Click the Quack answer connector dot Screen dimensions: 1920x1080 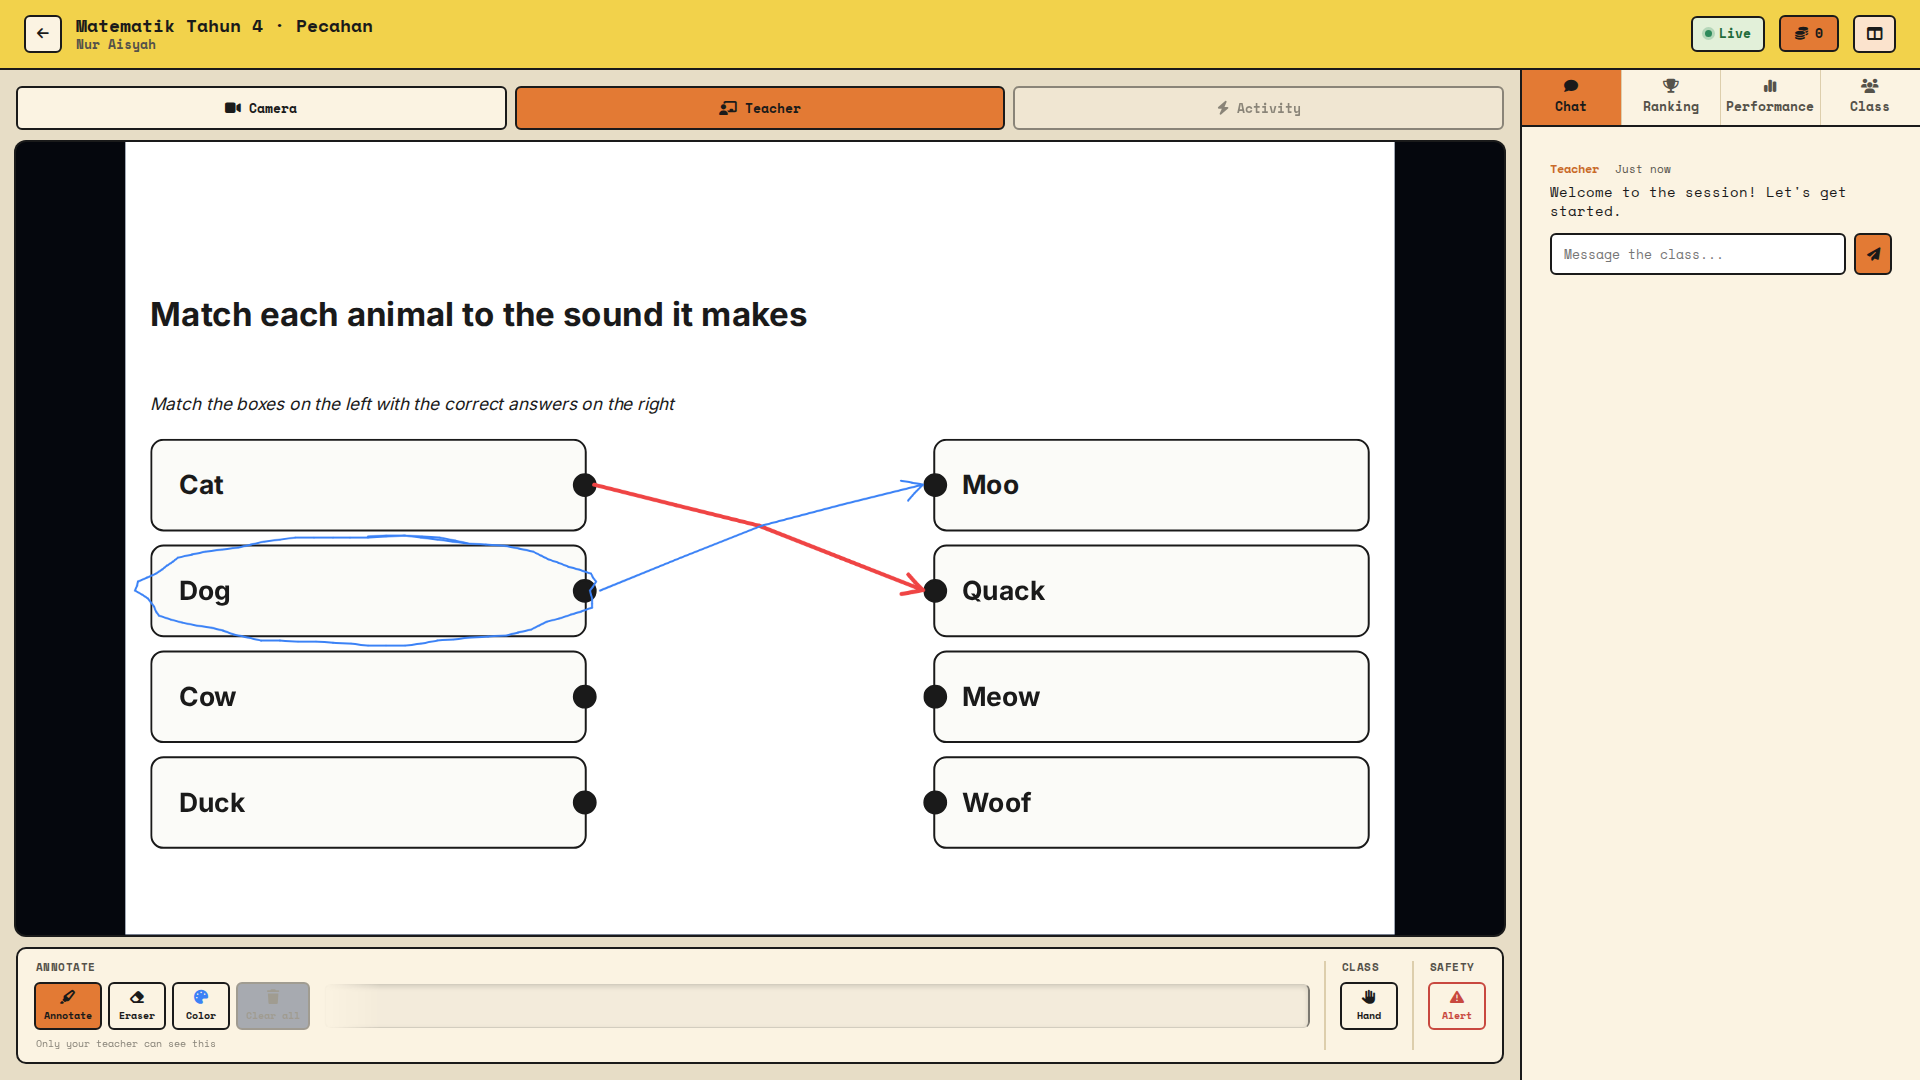[x=935, y=591]
